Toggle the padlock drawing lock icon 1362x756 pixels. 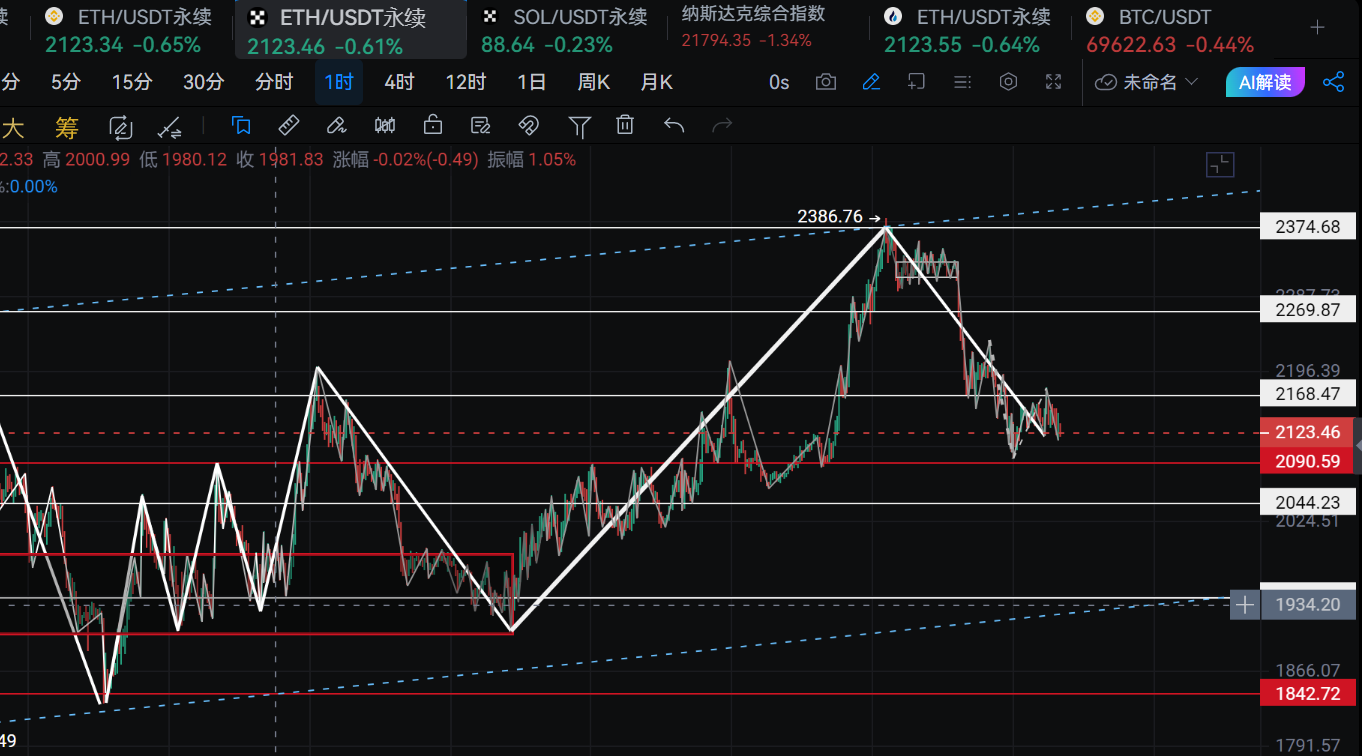click(432, 125)
